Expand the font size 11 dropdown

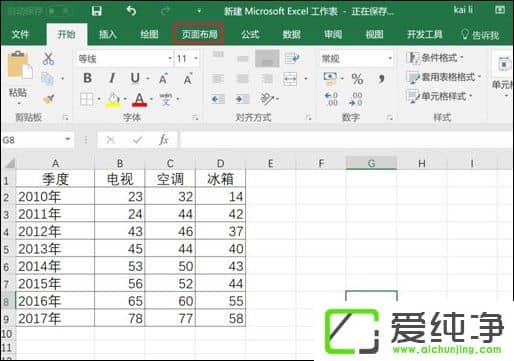(x=196, y=59)
